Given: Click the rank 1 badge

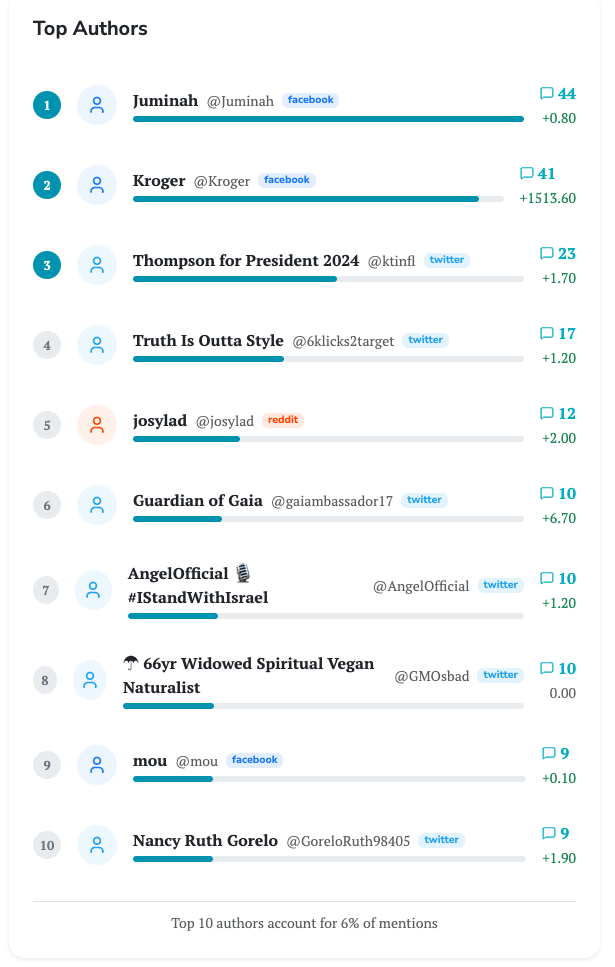Looking at the screenshot, I should click(x=47, y=105).
